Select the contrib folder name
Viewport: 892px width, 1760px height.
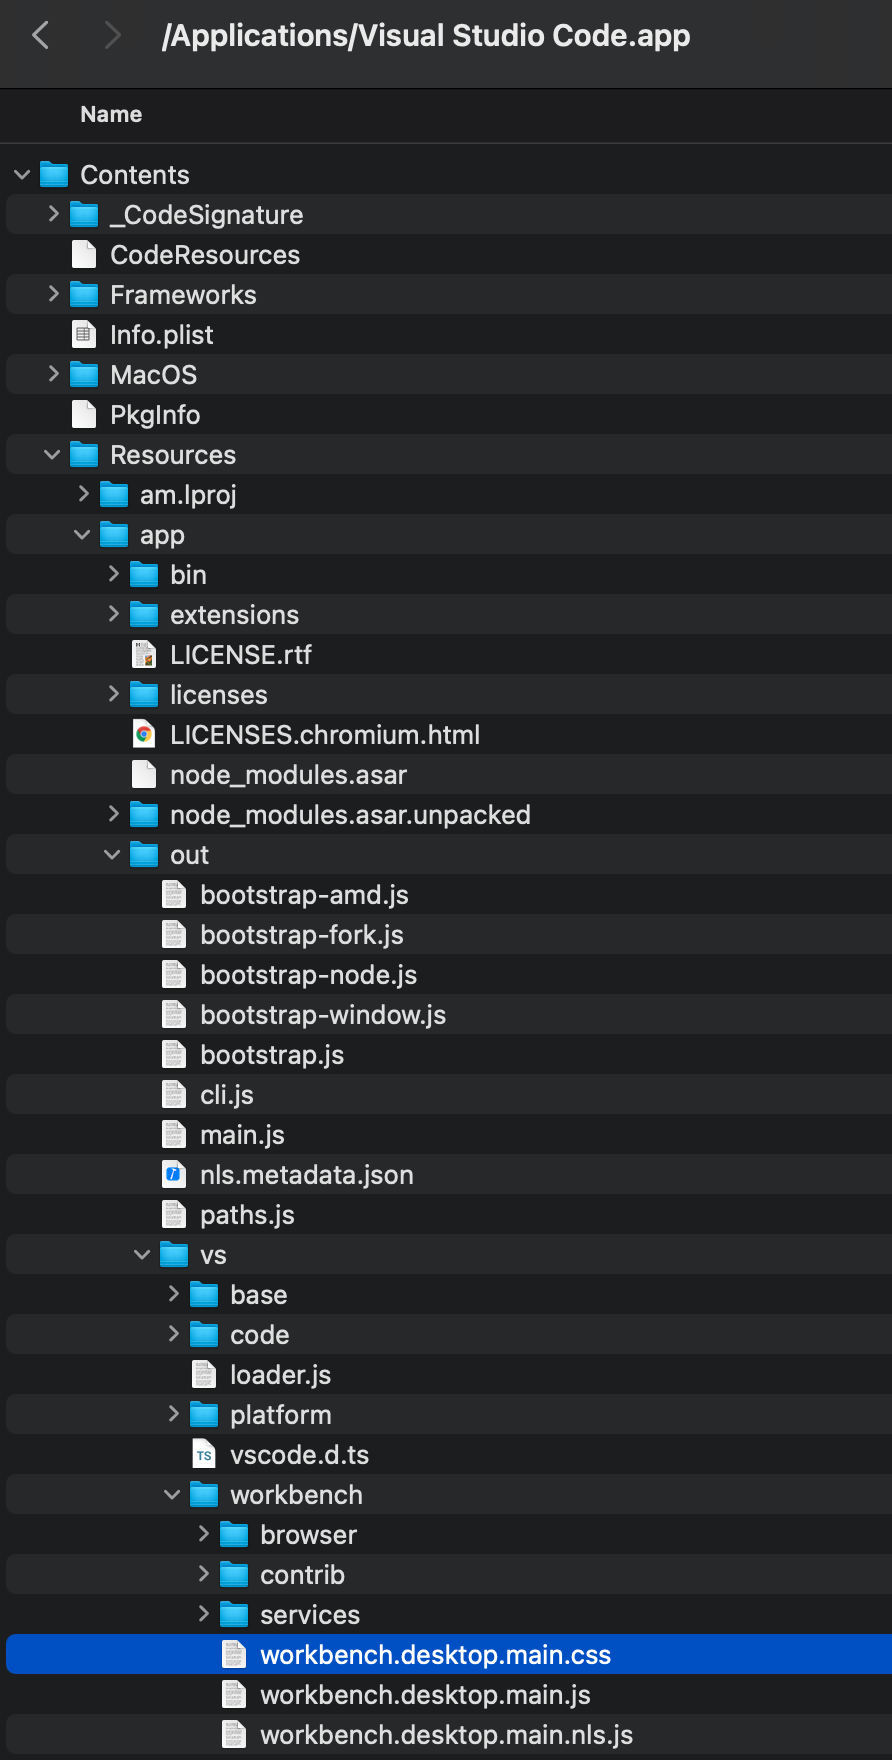302,1575
